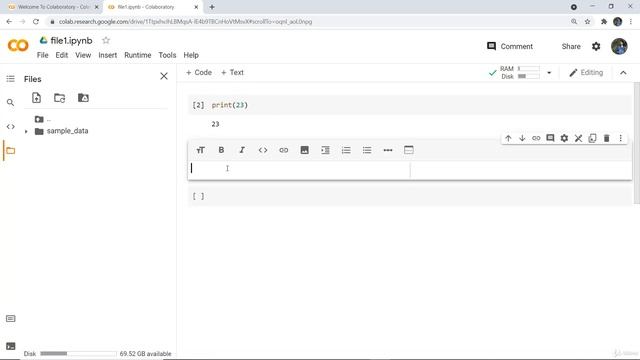Switch to the Welcome To Colaboratory tab
This screenshot has height=360, width=640.
53,7
